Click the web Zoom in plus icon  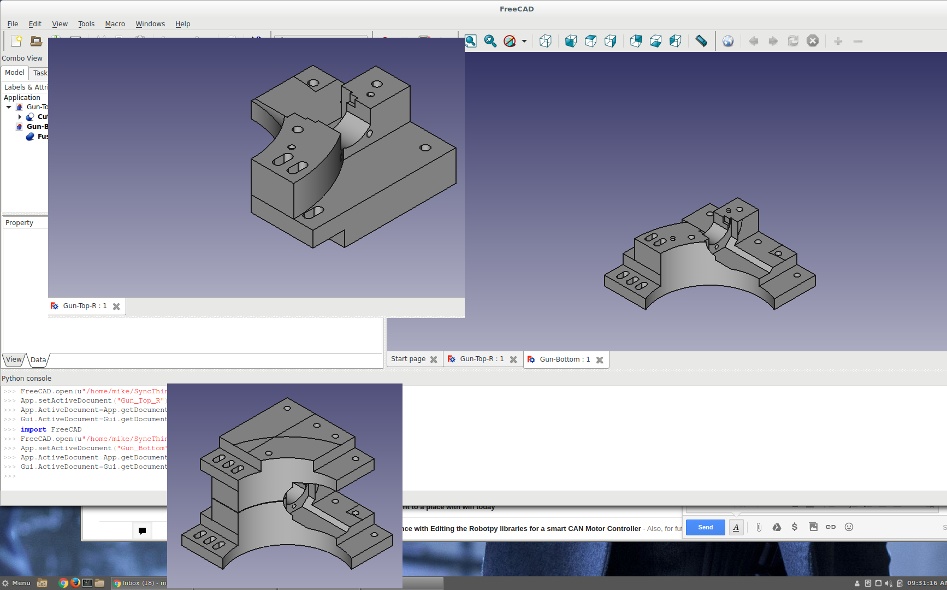[x=838, y=41]
